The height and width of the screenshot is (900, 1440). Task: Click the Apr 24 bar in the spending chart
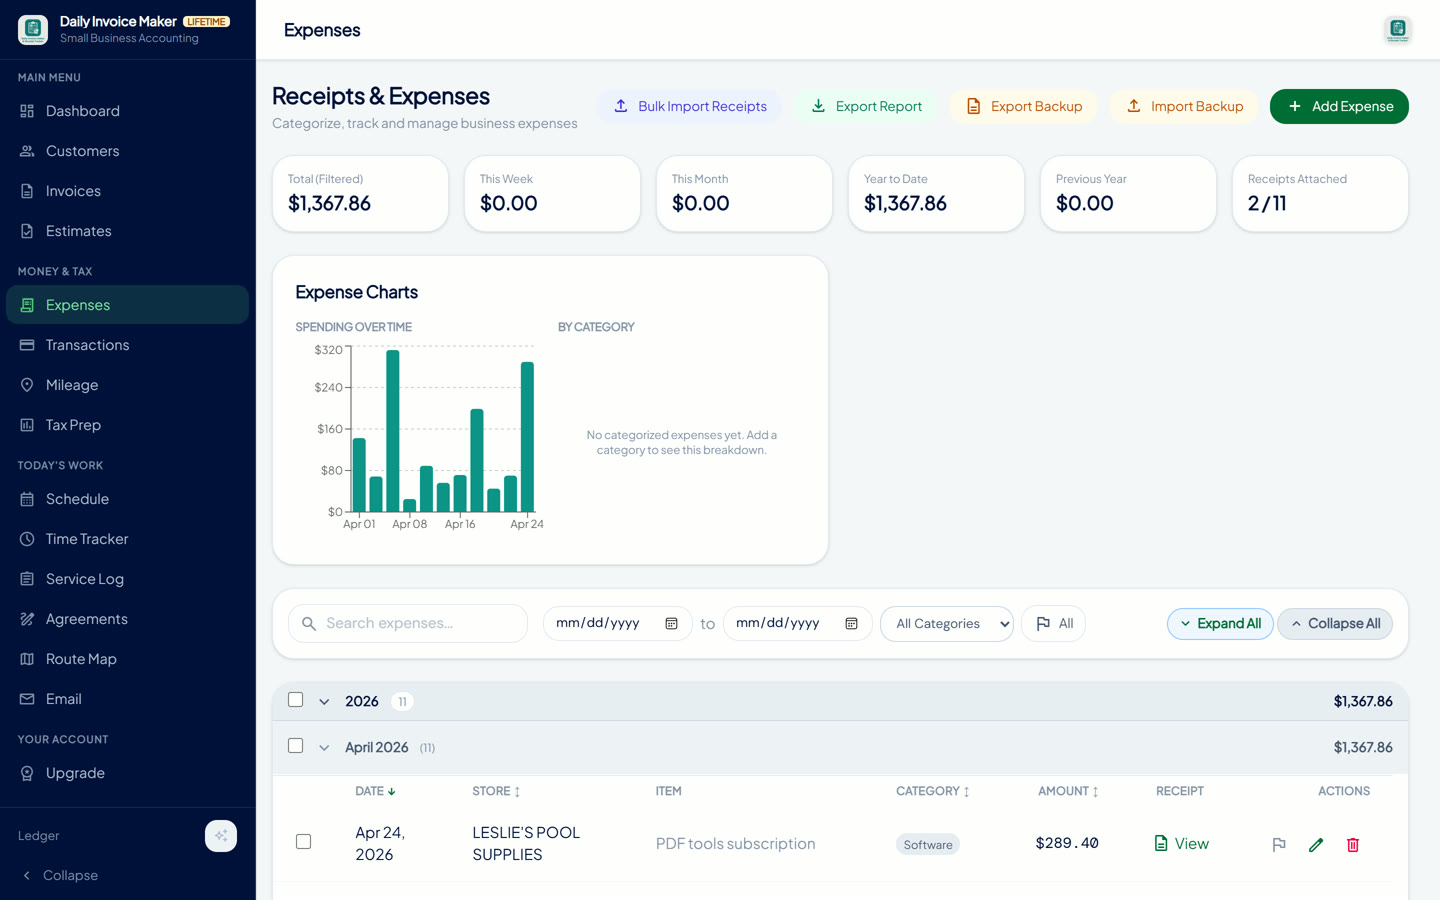pos(527,437)
